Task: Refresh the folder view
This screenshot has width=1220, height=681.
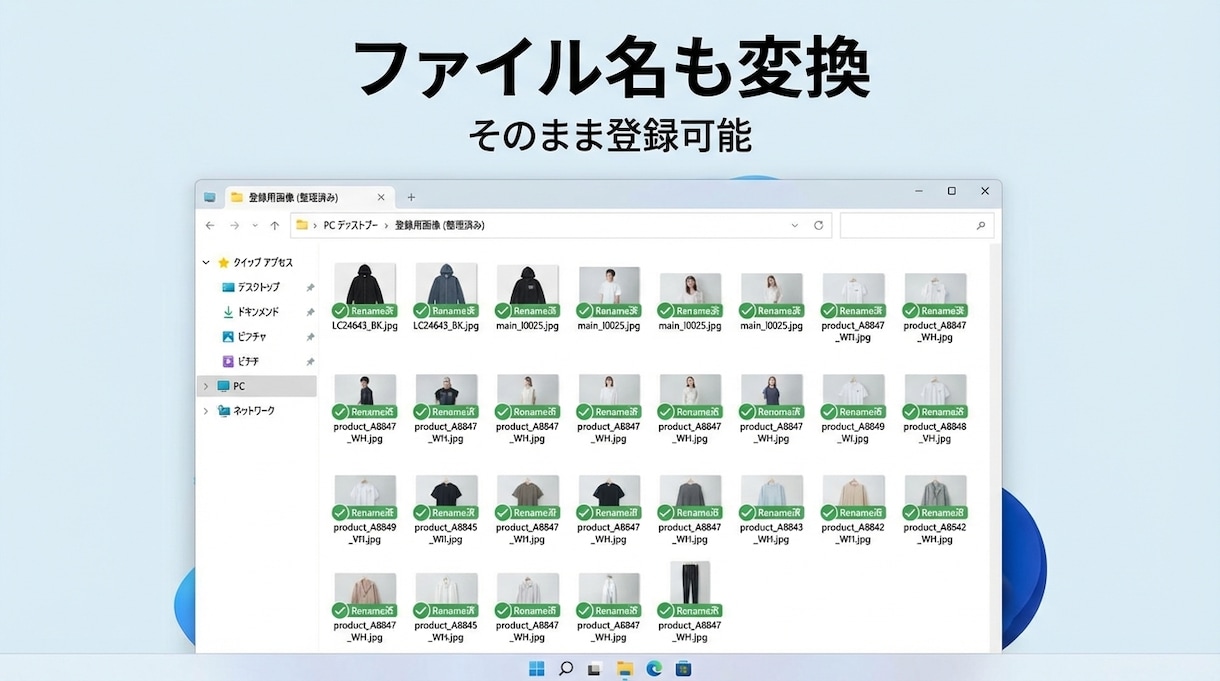Action: click(819, 226)
